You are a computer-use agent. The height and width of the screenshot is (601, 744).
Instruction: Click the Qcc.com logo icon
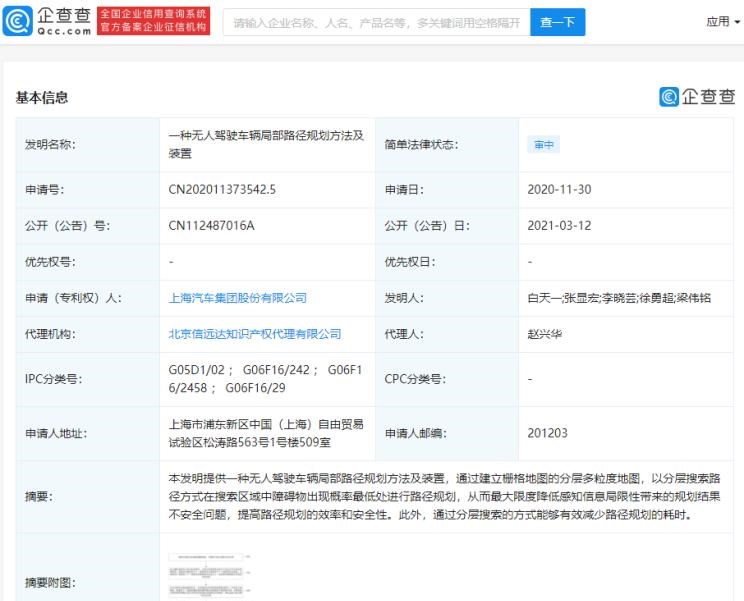tap(18, 21)
